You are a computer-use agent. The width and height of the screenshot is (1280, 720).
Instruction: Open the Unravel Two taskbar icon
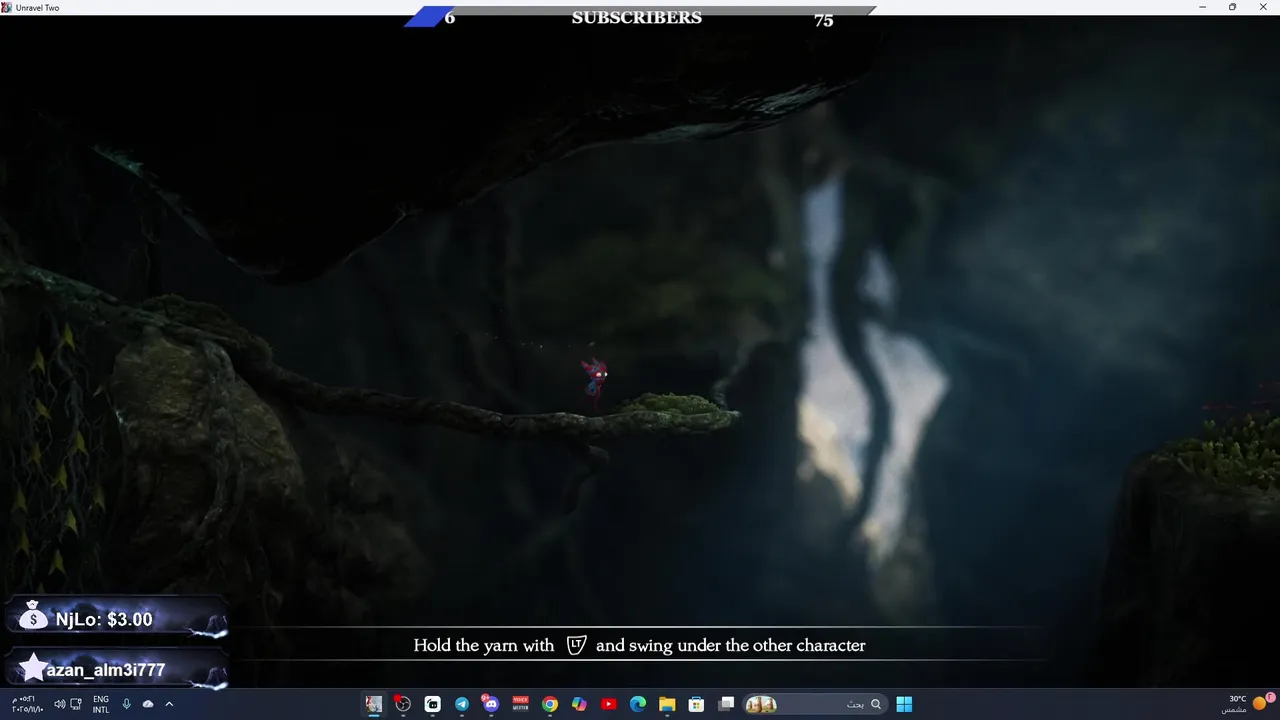pyautogui.click(x=374, y=704)
